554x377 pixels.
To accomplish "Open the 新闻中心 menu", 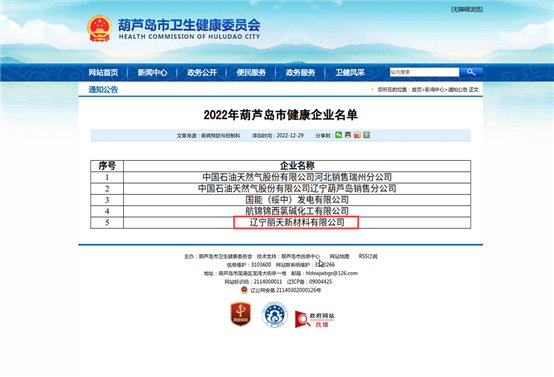I will click(x=152, y=72).
